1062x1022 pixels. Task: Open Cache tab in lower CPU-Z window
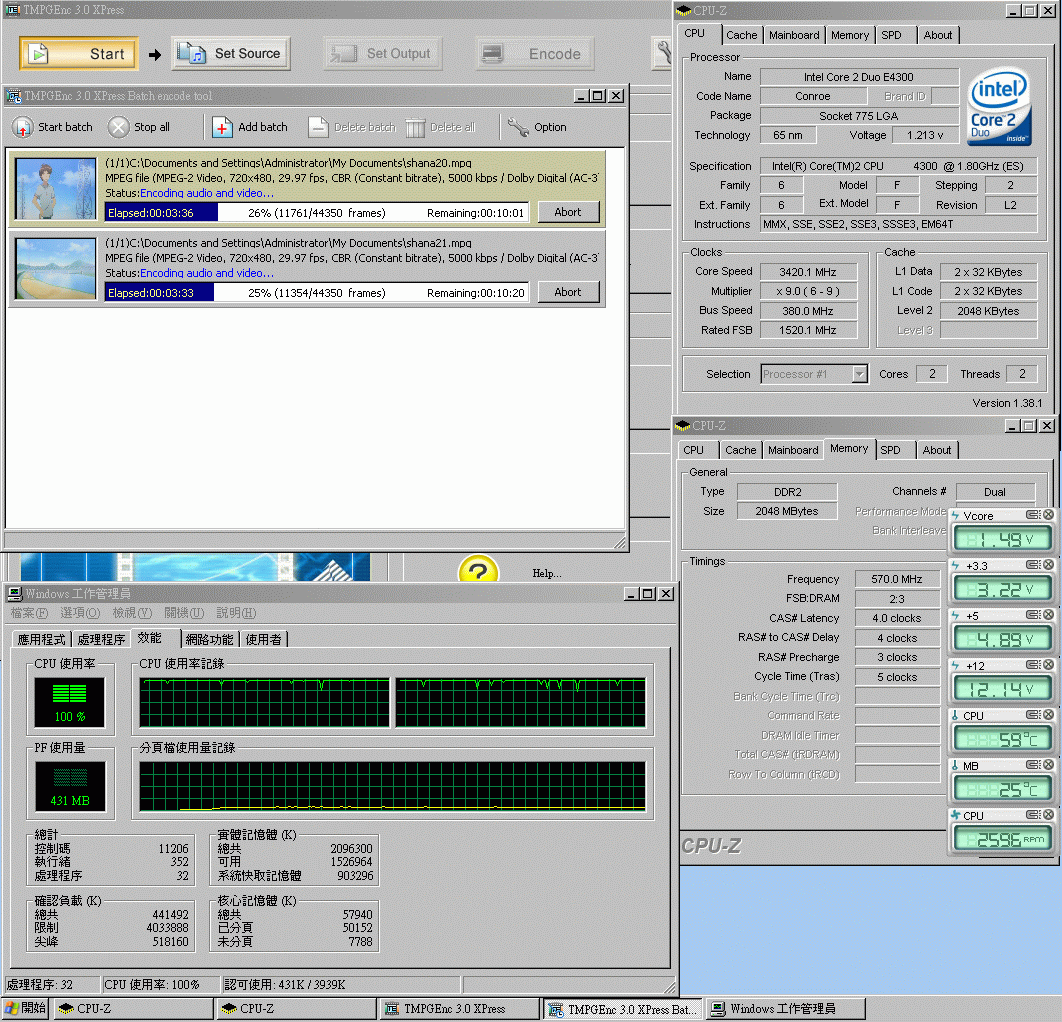740,450
